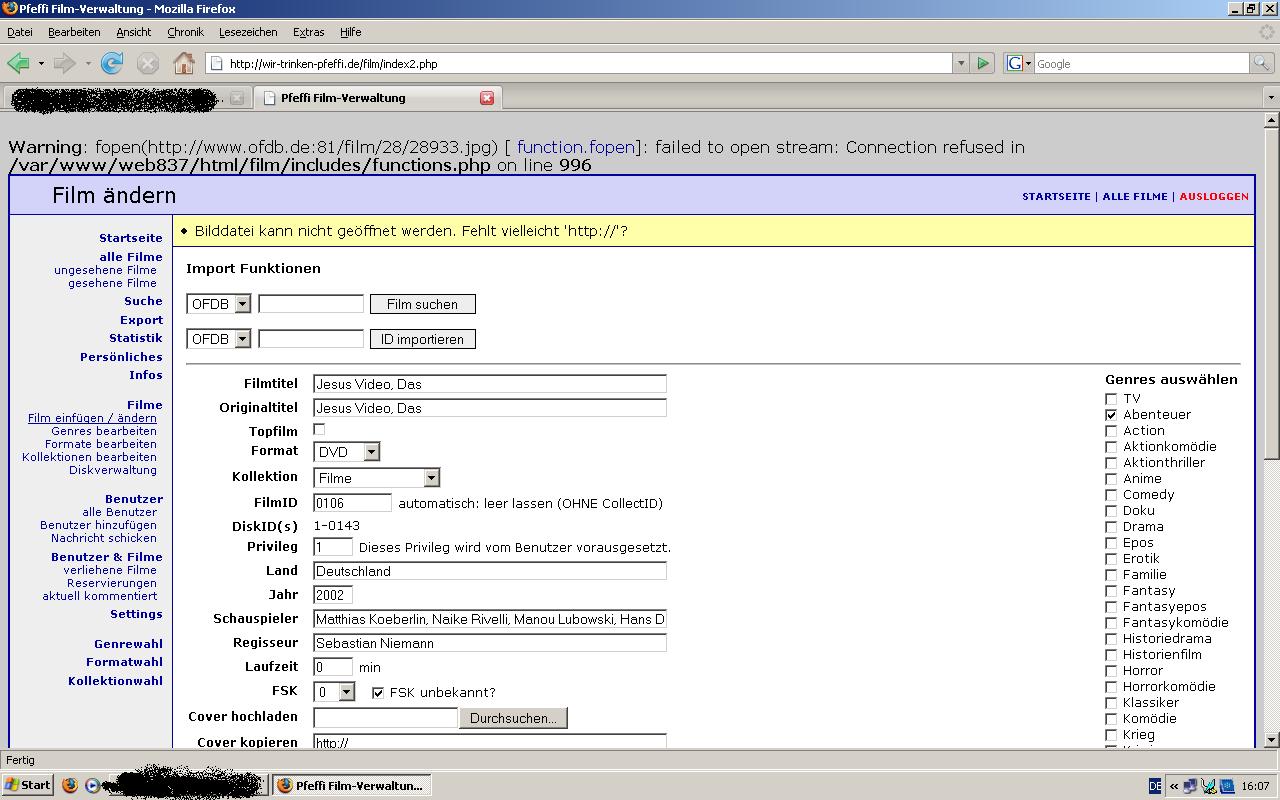Viewport: 1280px width, 800px height.
Task: Click the home icon in toolbar
Action: tap(183, 64)
